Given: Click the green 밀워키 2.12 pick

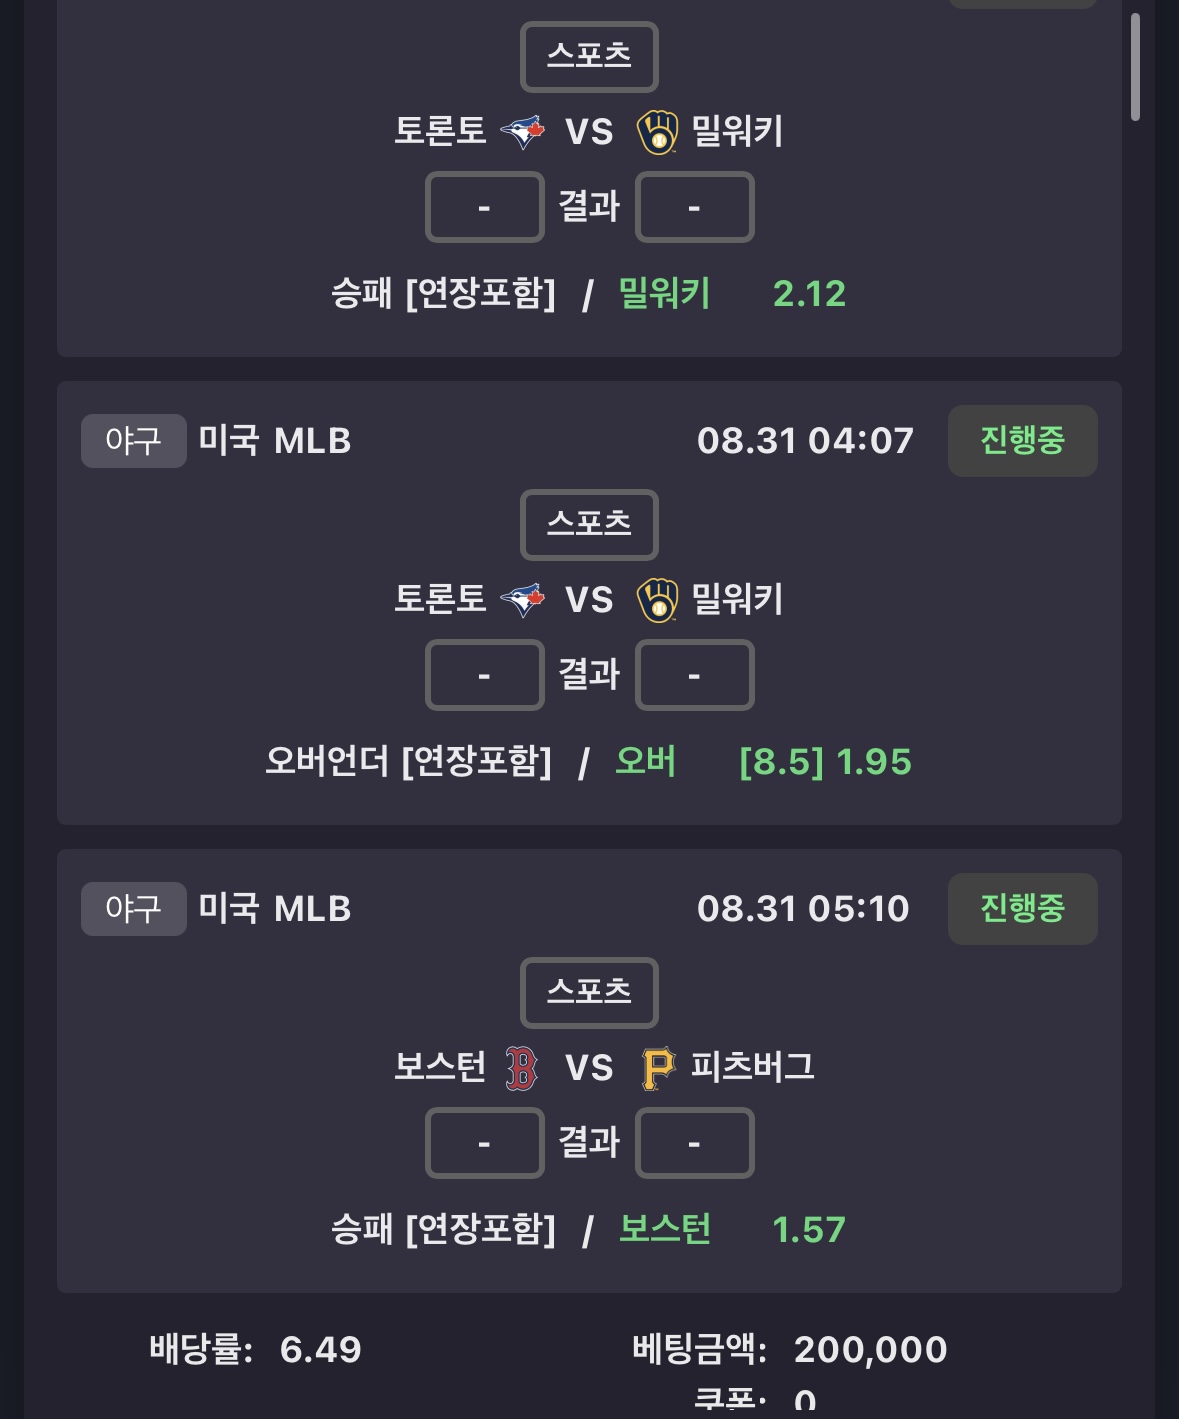Looking at the screenshot, I should 732,294.
